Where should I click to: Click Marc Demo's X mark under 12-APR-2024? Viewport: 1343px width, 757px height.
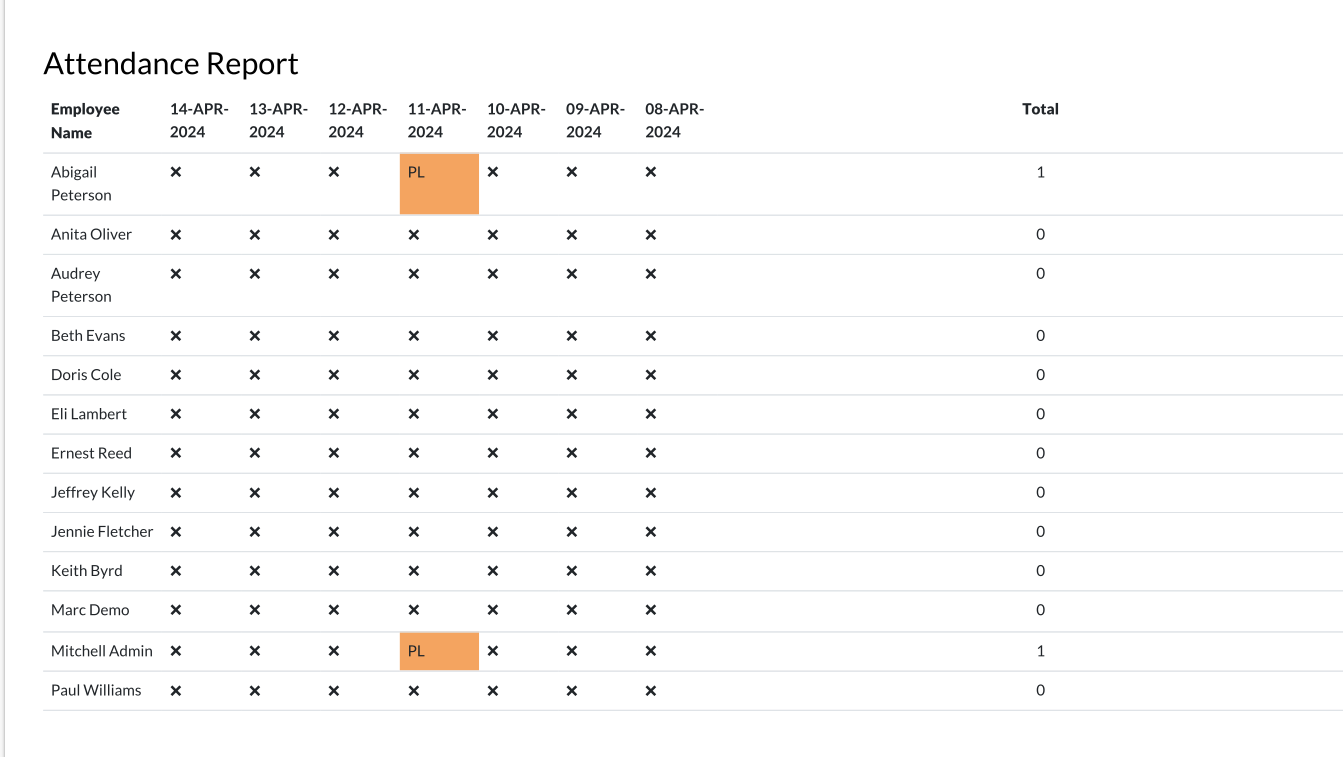click(334, 610)
